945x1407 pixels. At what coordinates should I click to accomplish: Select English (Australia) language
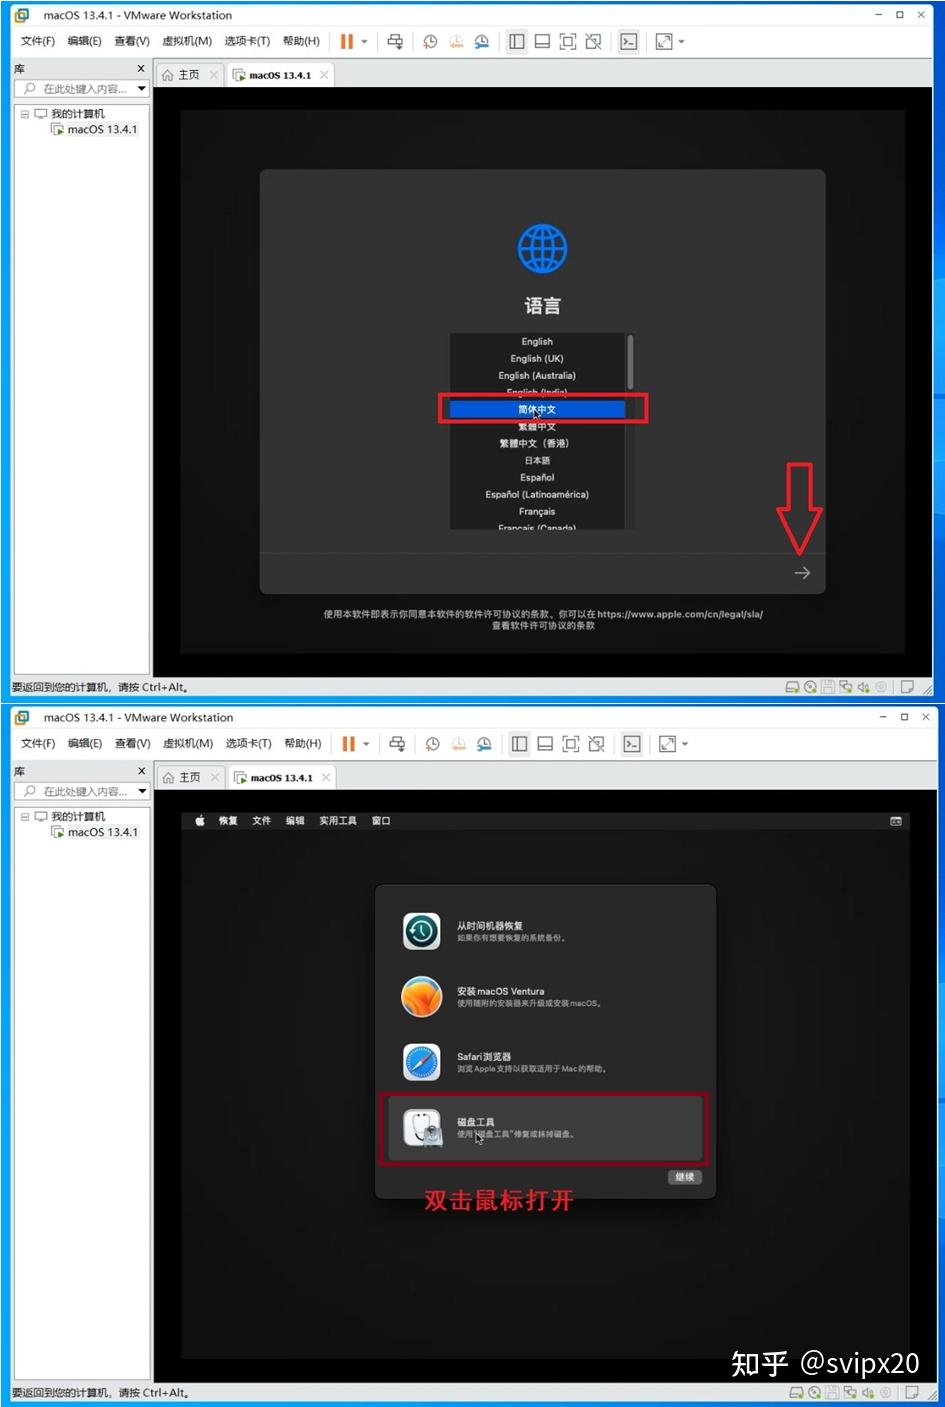coord(537,376)
